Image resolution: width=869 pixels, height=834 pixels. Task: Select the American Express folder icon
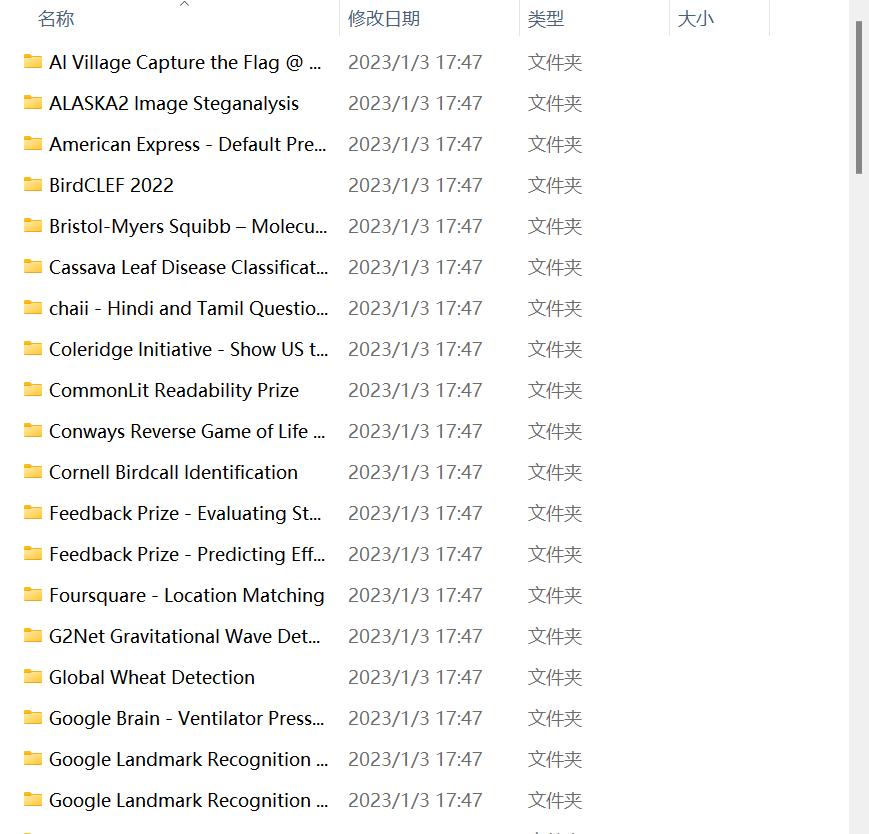[33, 143]
